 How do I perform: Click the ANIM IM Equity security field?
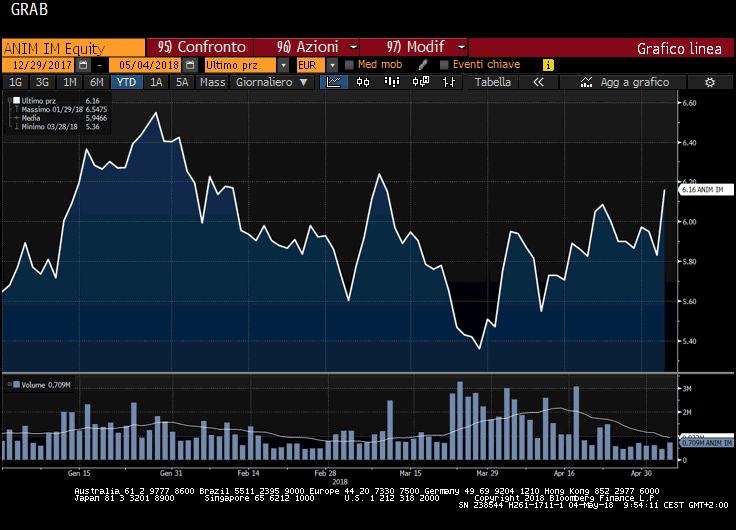click(x=74, y=47)
